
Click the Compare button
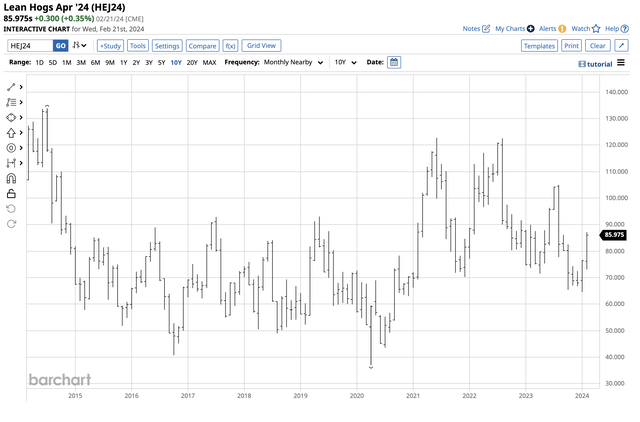(x=202, y=46)
